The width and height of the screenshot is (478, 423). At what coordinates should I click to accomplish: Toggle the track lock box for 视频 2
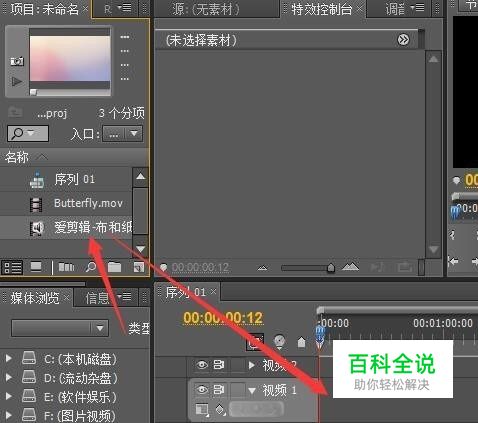(238, 365)
